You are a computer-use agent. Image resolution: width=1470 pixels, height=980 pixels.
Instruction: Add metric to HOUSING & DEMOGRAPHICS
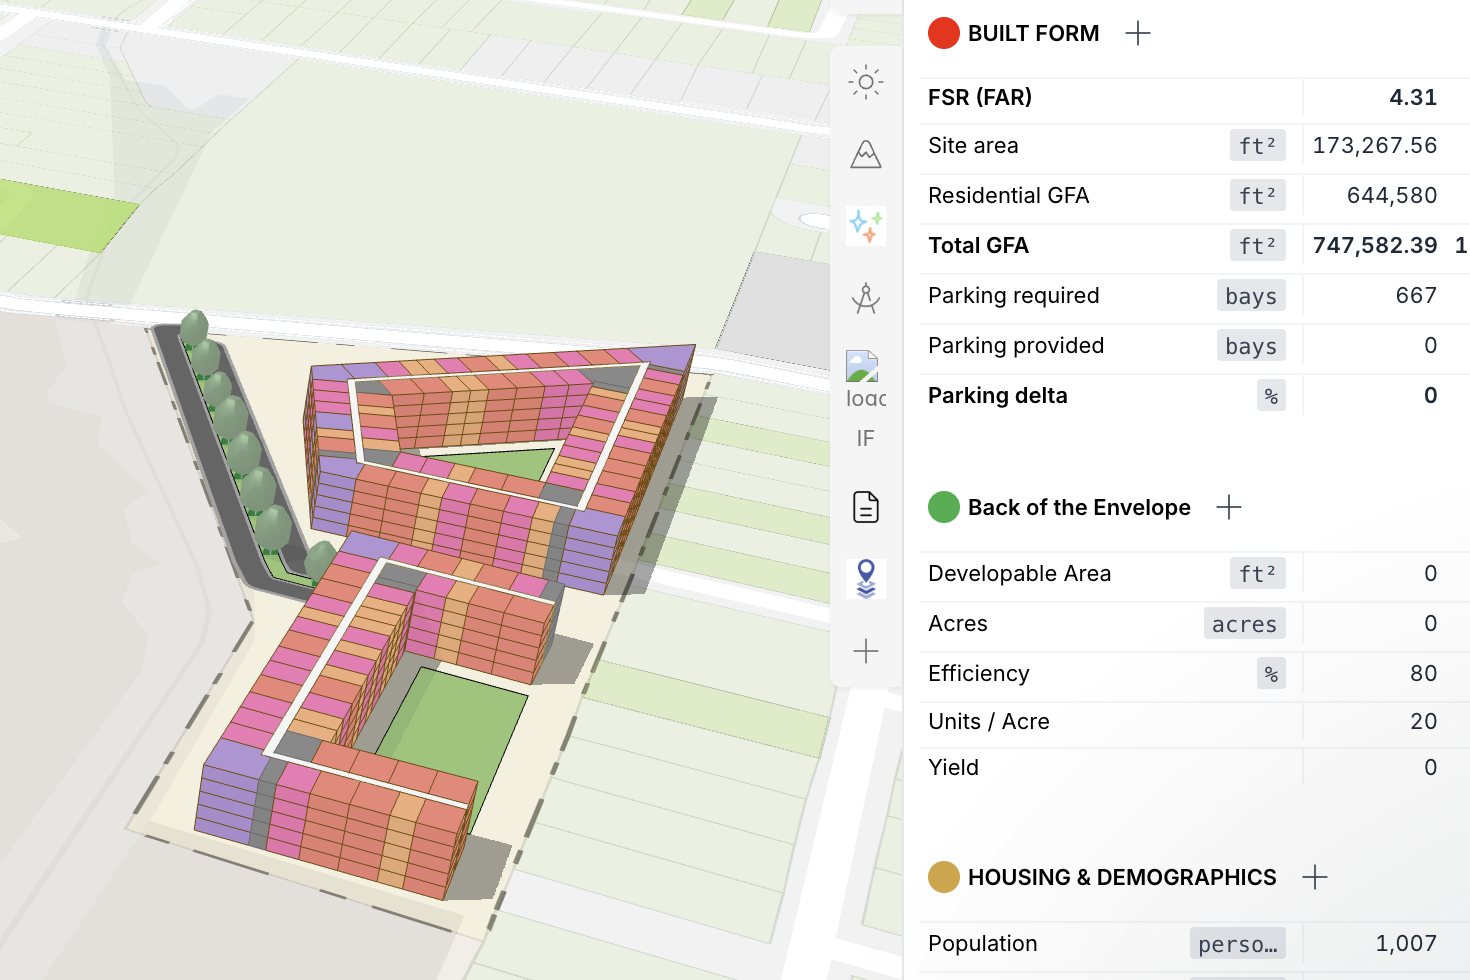pyautogui.click(x=1315, y=877)
